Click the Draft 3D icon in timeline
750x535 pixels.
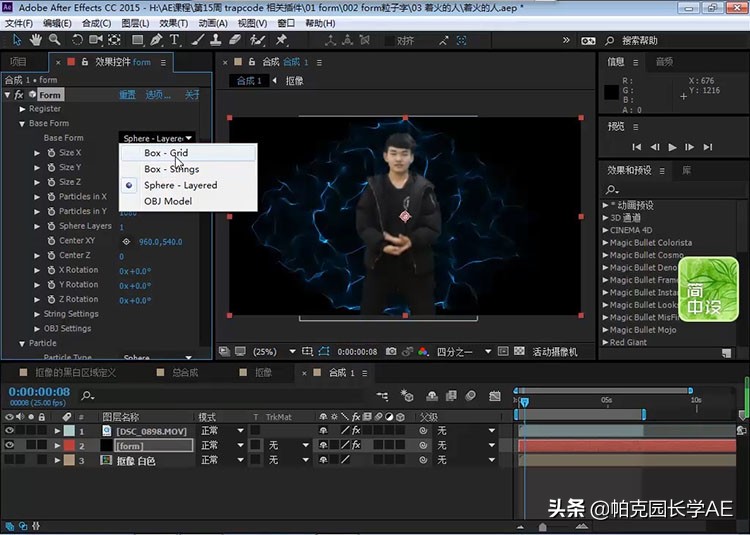pos(407,396)
